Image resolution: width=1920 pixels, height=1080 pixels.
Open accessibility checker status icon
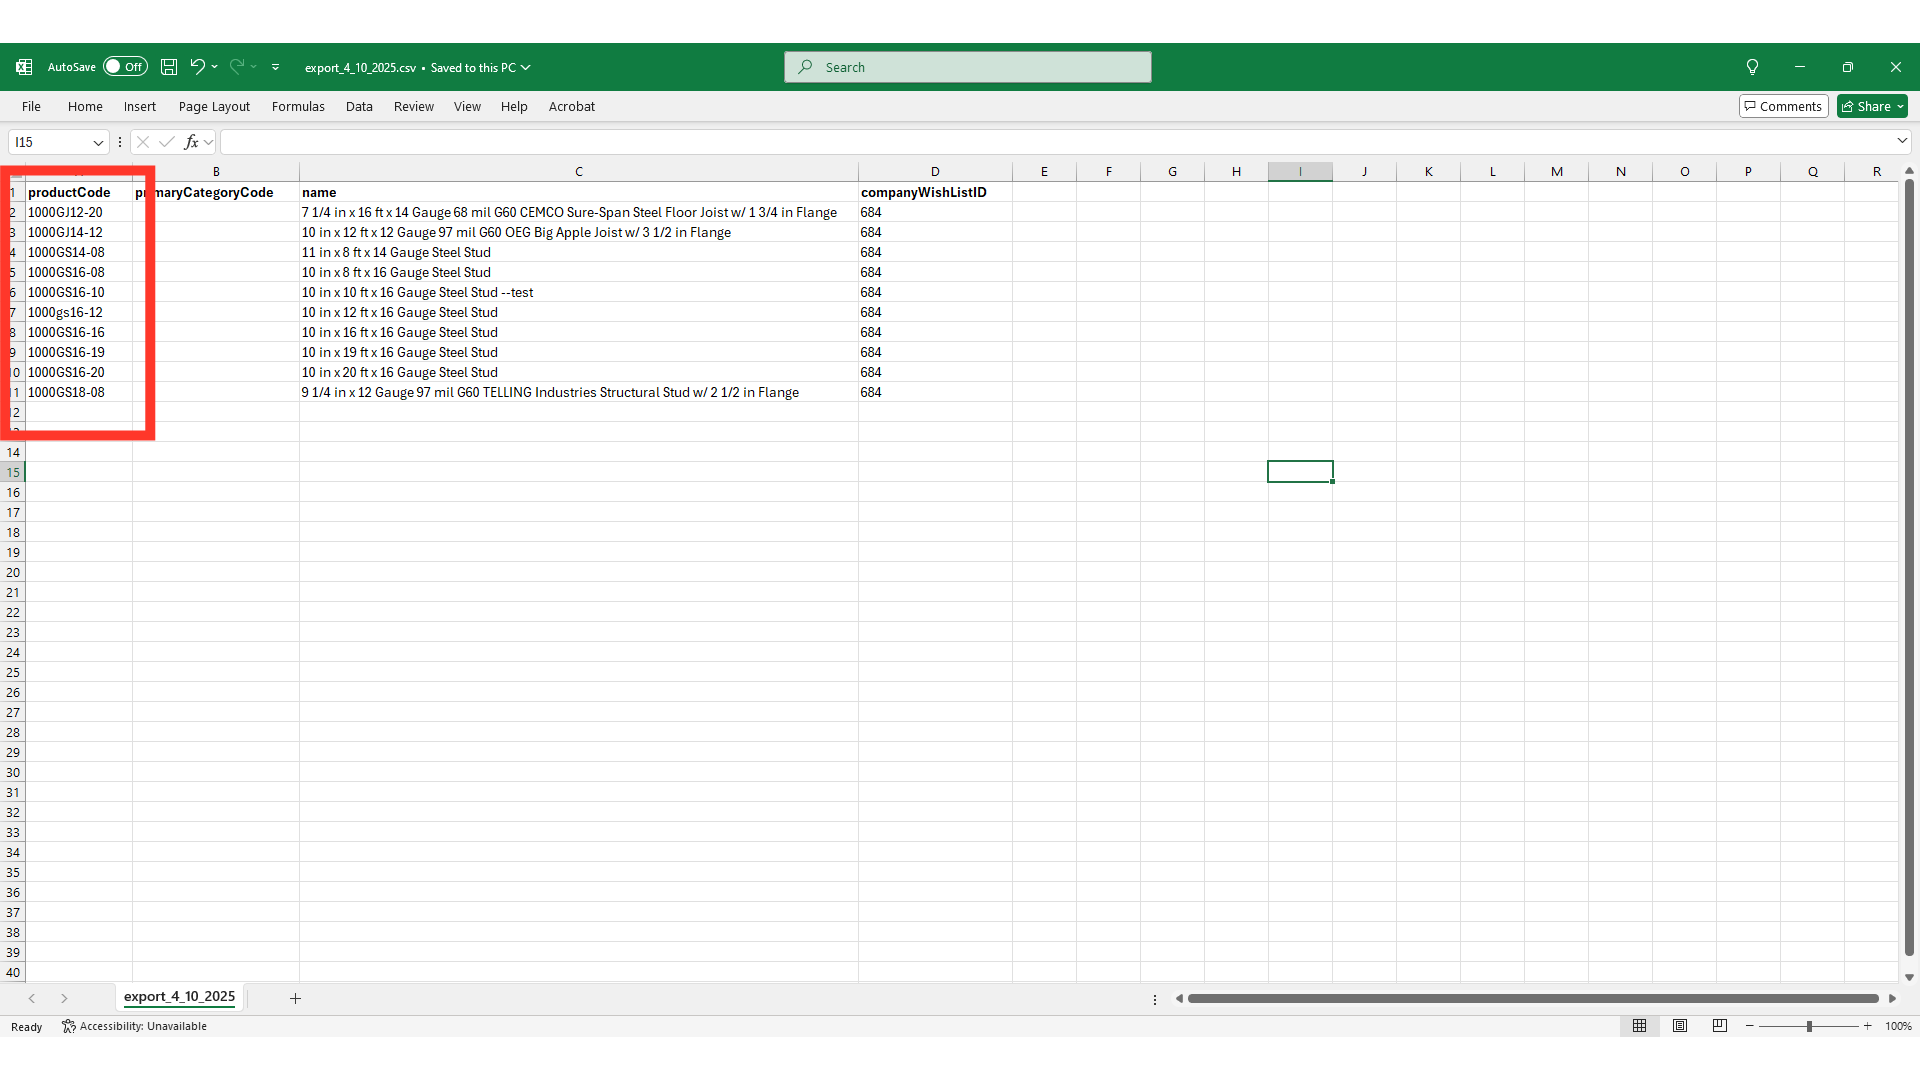[69, 1026]
